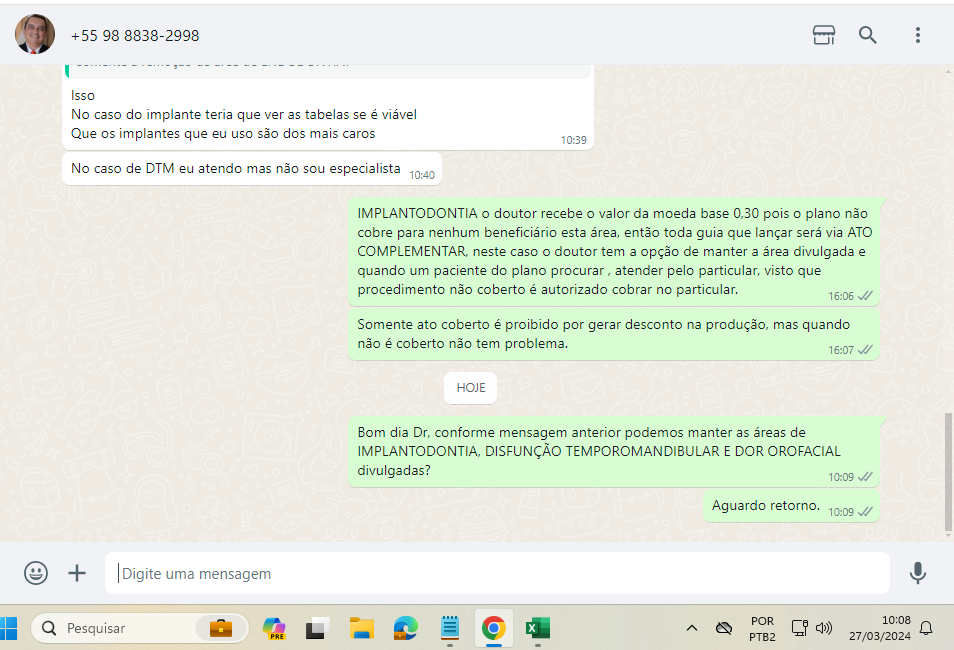Switch to Excel in the taskbar
The image size is (954, 650).
pyautogui.click(x=537, y=628)
